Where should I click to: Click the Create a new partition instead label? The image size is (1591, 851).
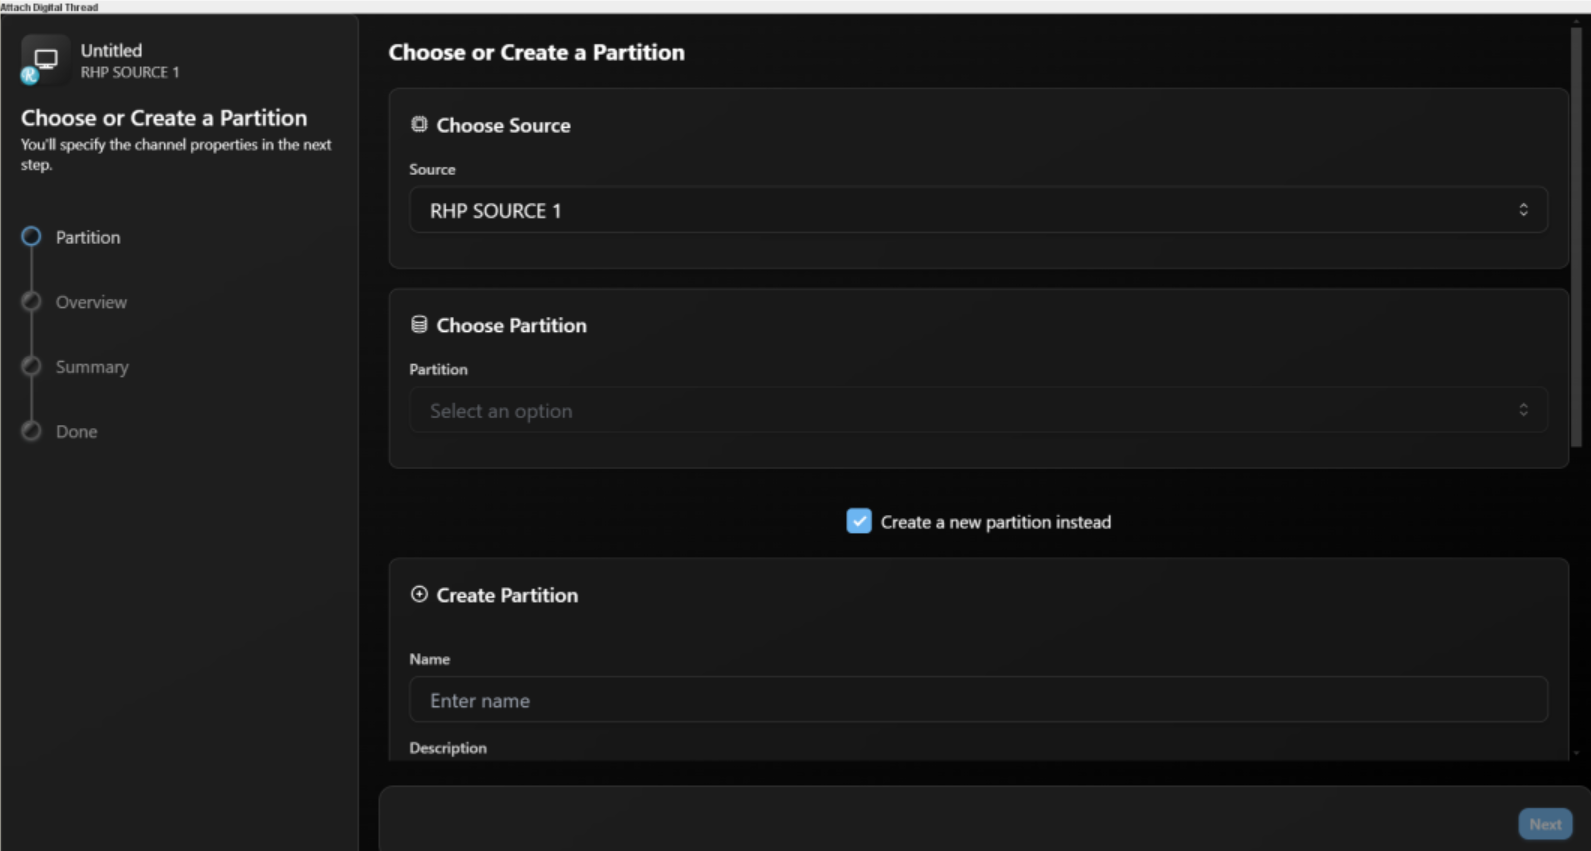[x=995, y=522]
